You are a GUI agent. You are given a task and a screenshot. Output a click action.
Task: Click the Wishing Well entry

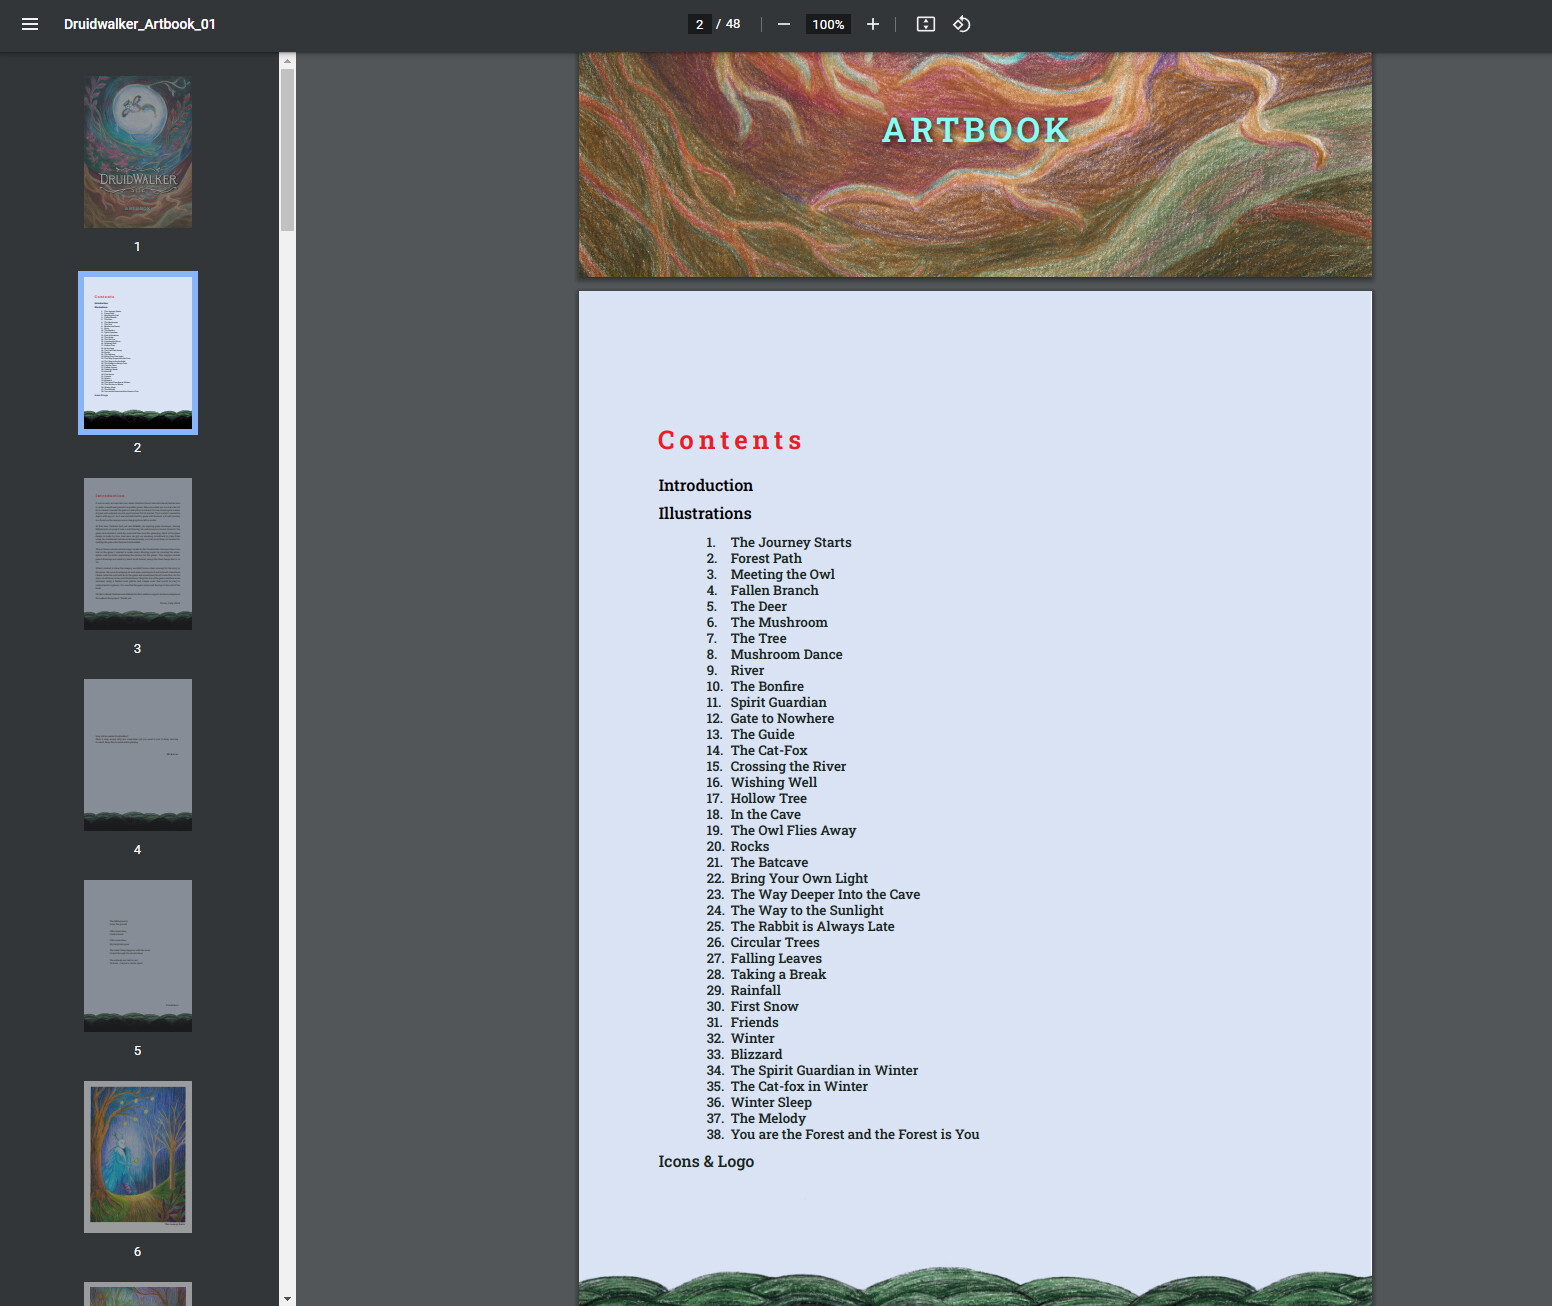773,782
